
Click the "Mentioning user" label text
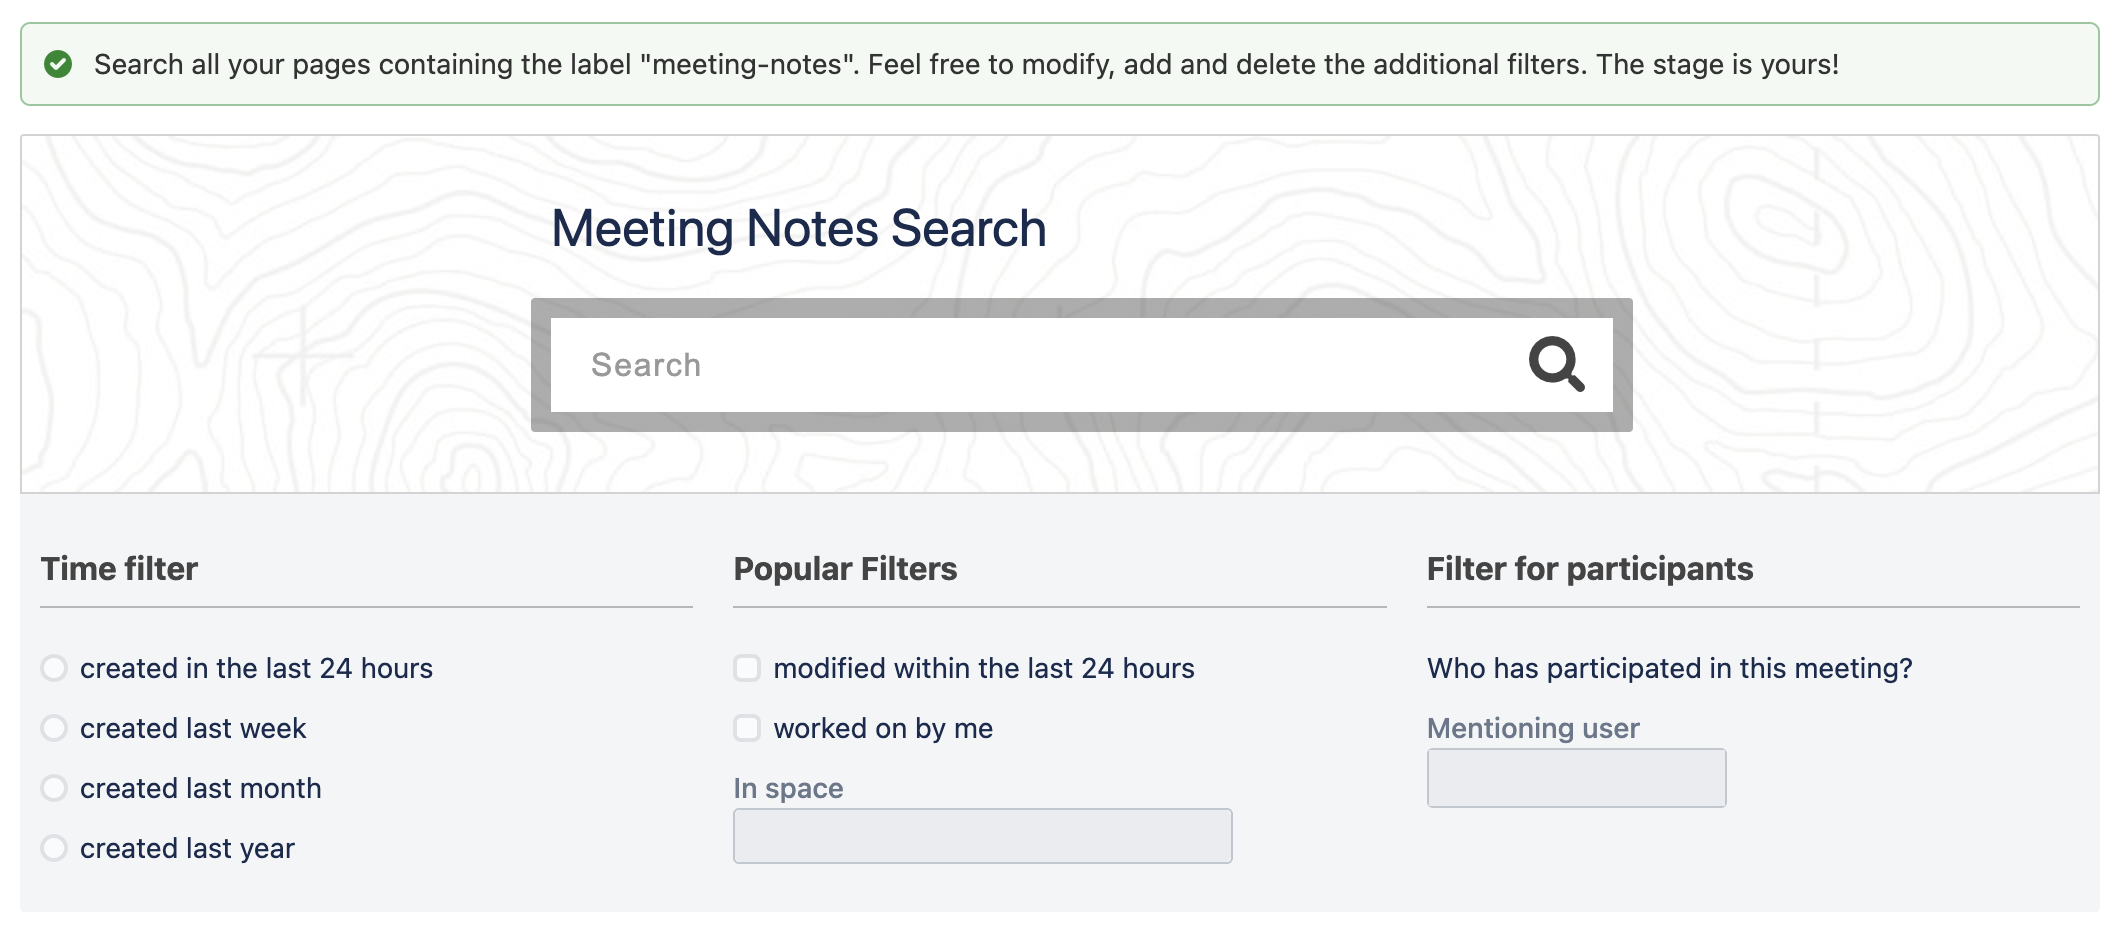click(x=1533, y=728)
